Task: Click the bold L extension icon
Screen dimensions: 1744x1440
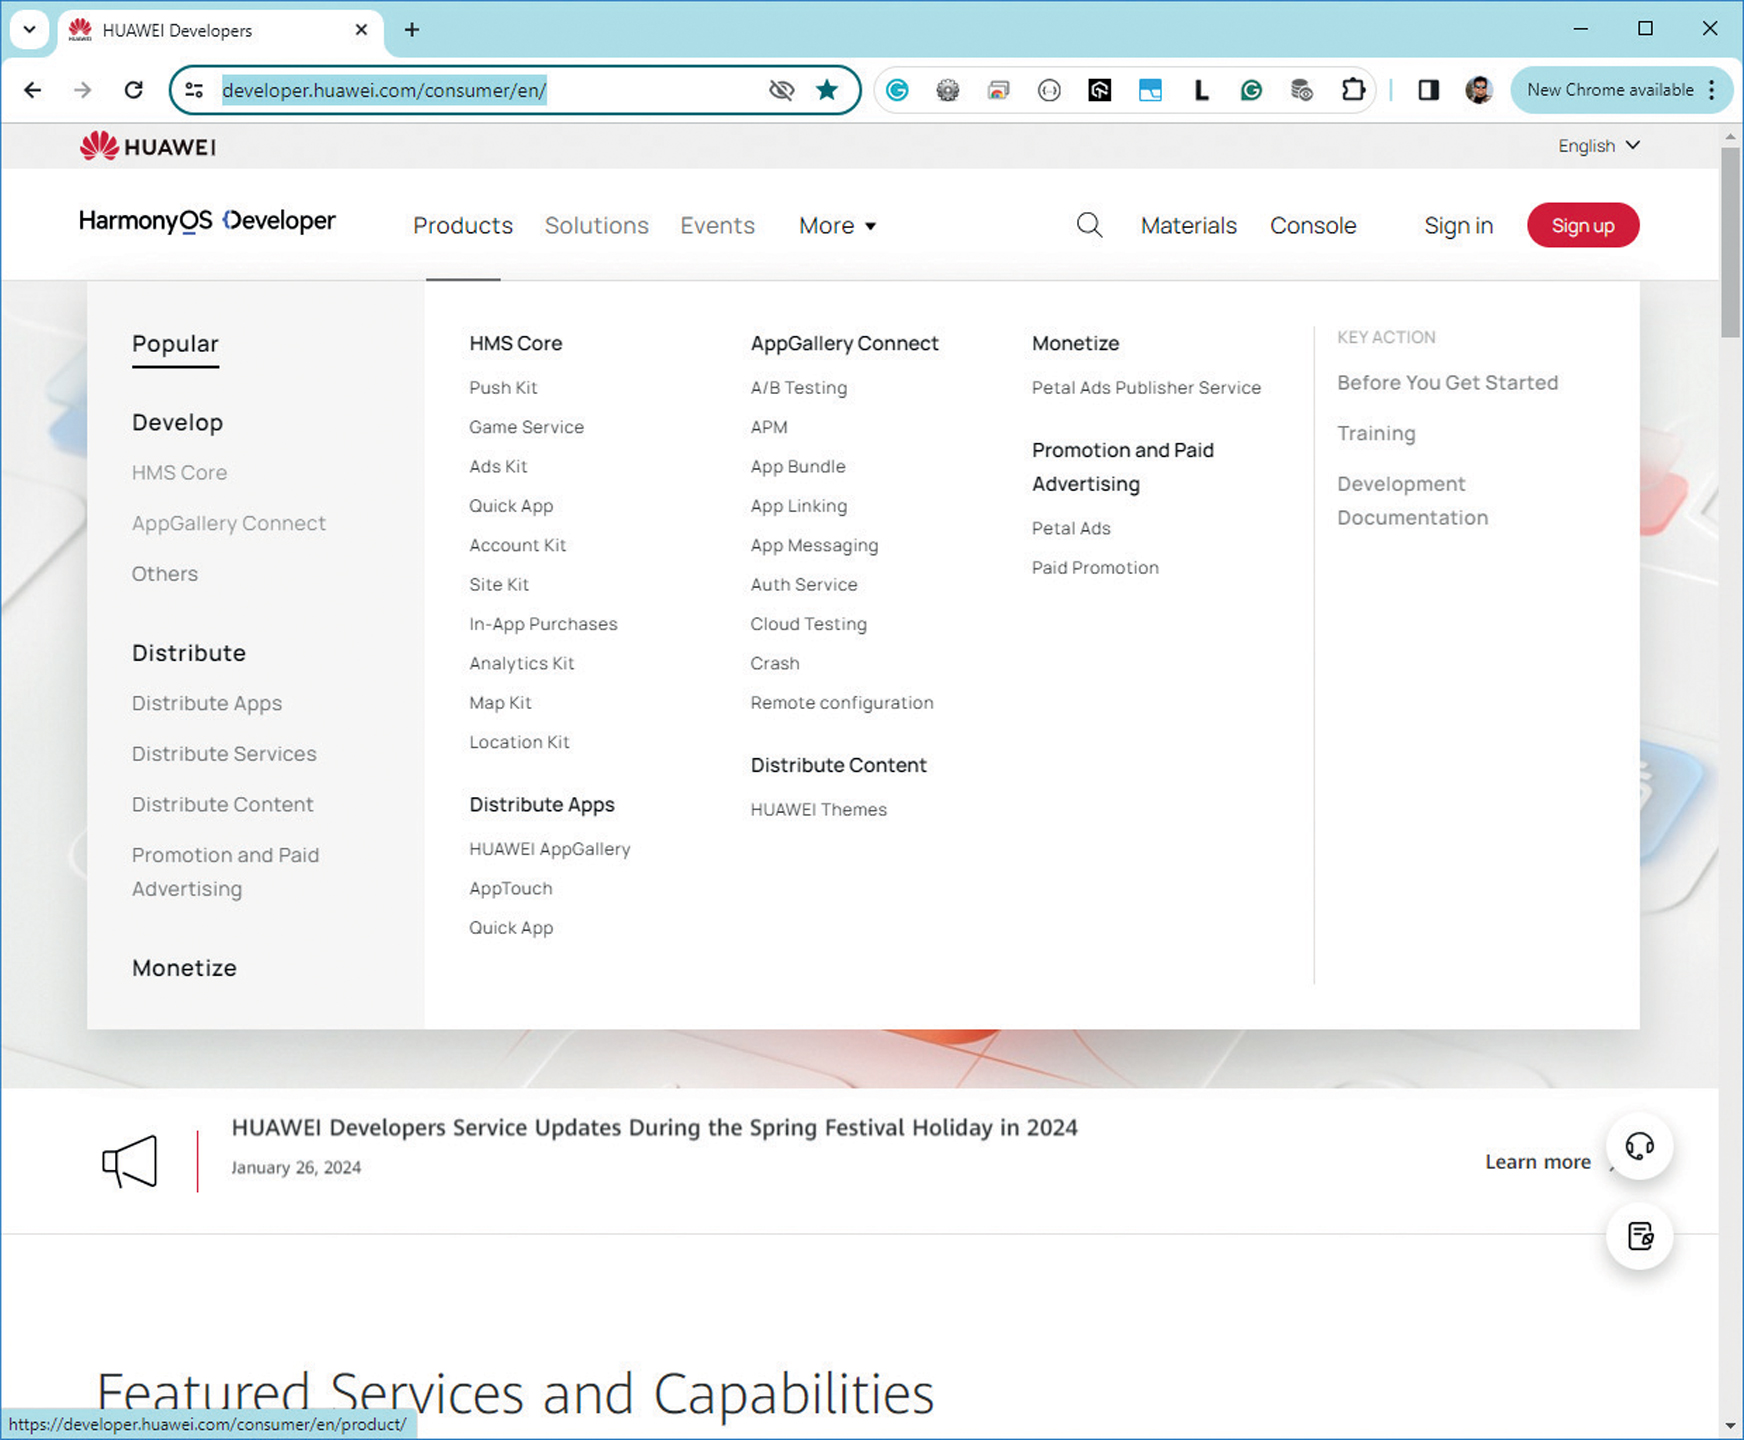Action: coord(1201,90)
